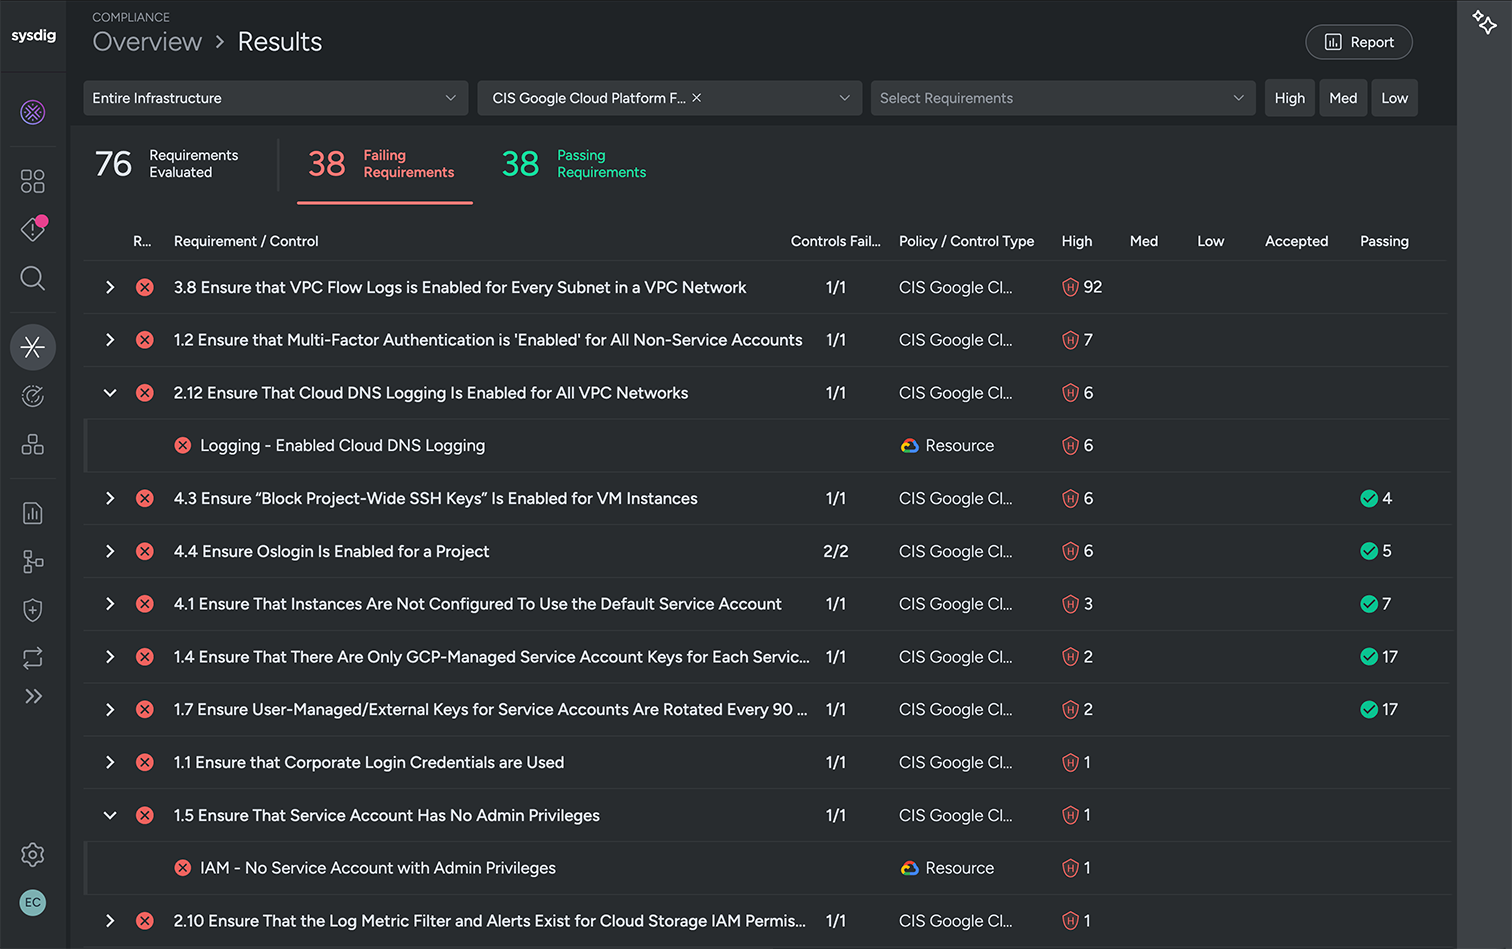Open the radar target sidebar icon
This screenshot has height=949, width=1512.
pyautogui.click(x=33, y=396)
